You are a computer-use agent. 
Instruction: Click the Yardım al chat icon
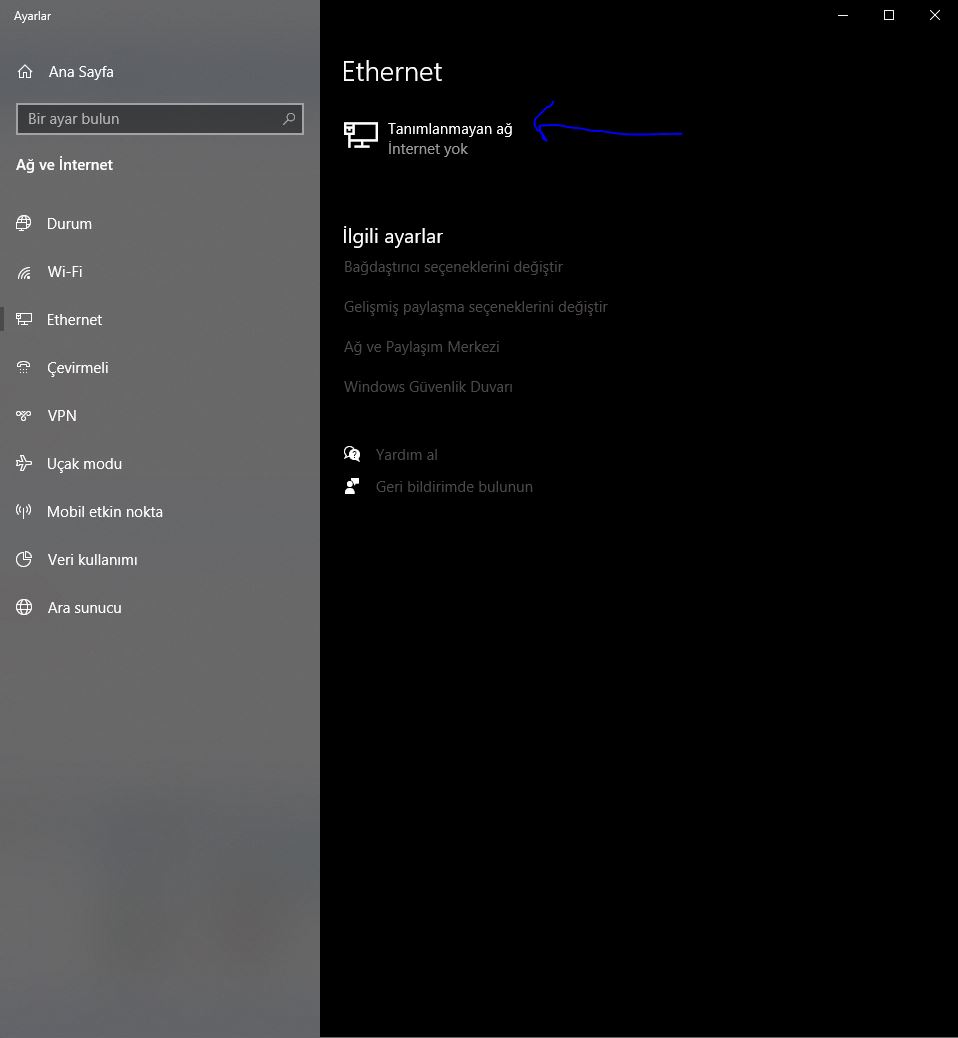pyautogui.click(x=352, y=454)
